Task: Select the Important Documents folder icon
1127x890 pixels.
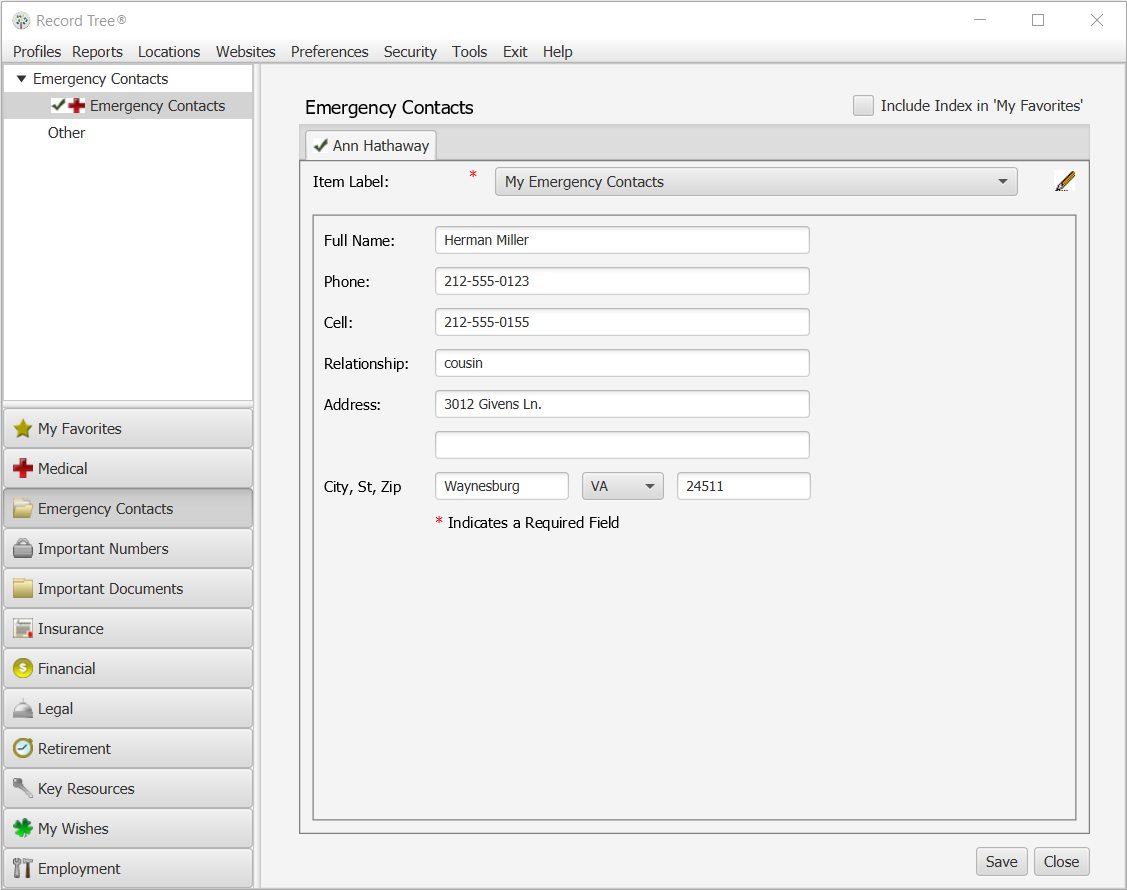Action: (21, 588)
